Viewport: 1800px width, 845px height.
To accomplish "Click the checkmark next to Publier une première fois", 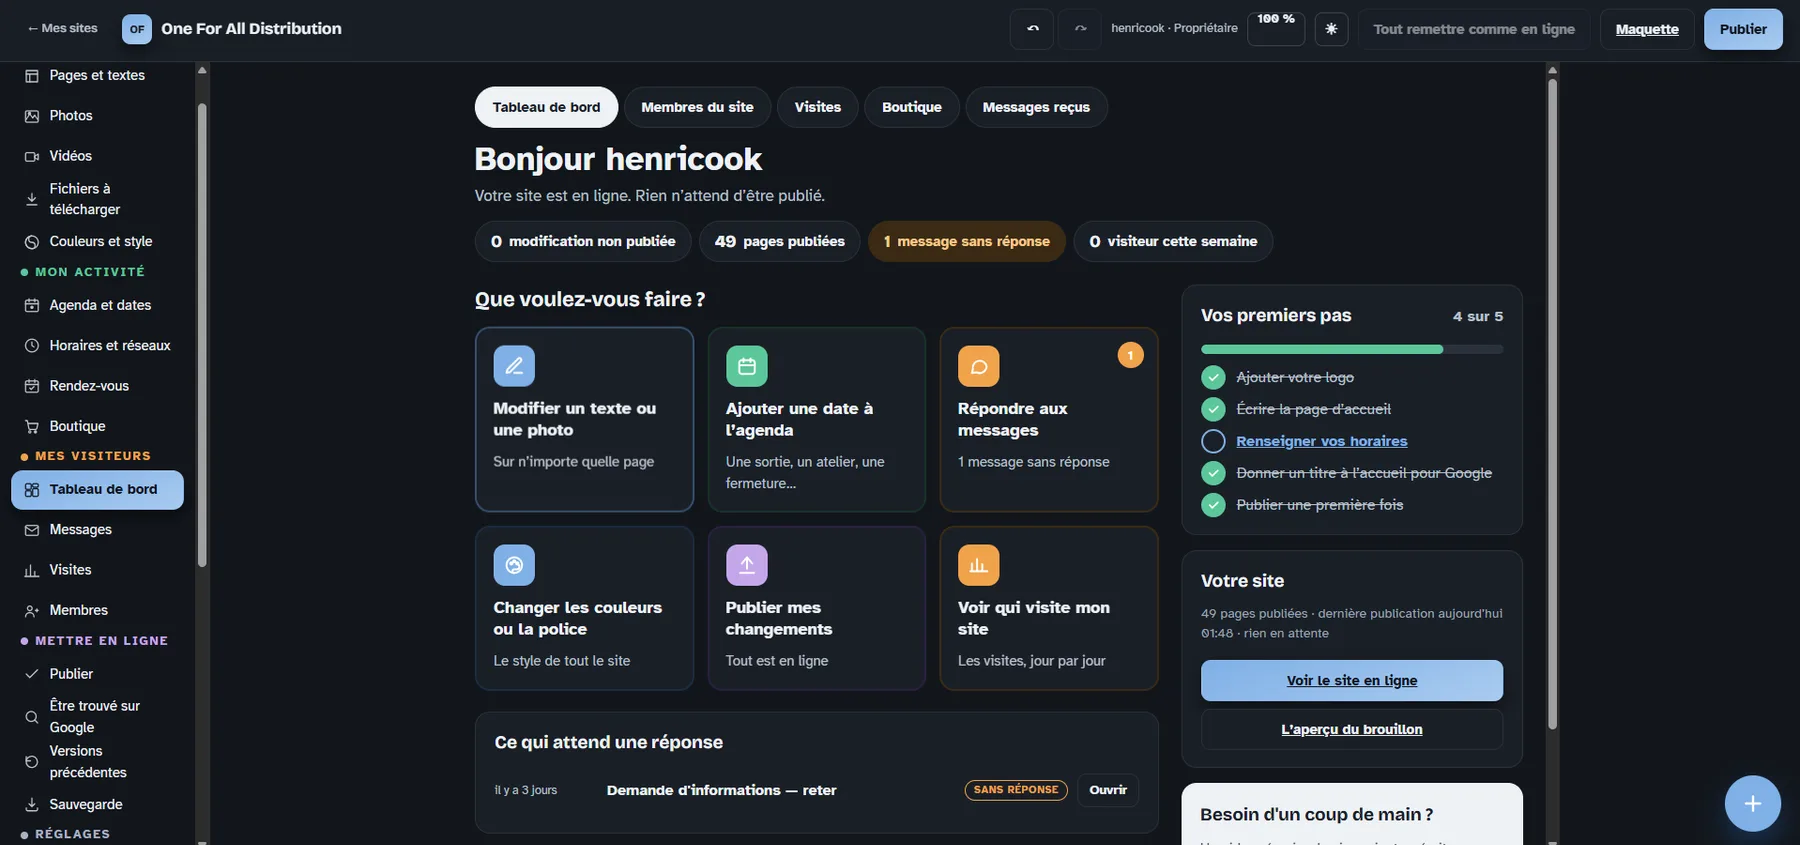I will 1213,505.
